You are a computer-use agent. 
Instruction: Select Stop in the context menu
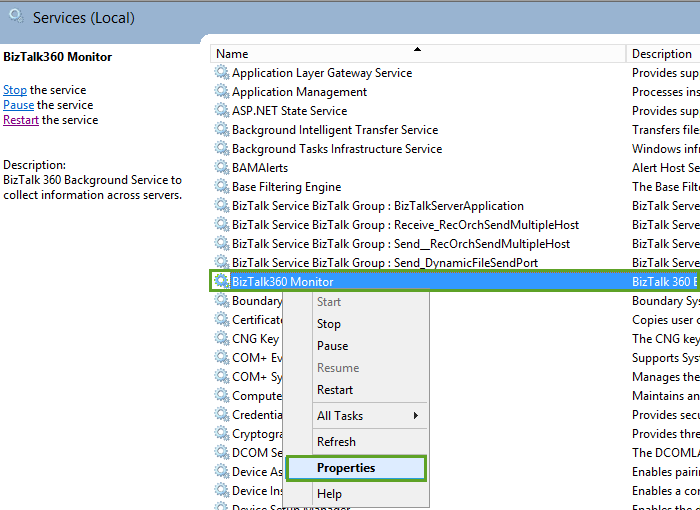tap(329, 324)
